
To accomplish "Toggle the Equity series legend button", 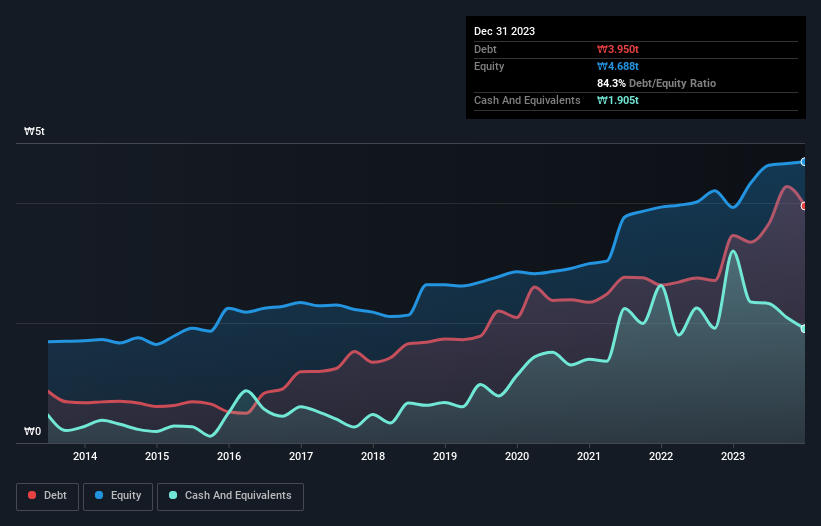I will coord(118,496).
